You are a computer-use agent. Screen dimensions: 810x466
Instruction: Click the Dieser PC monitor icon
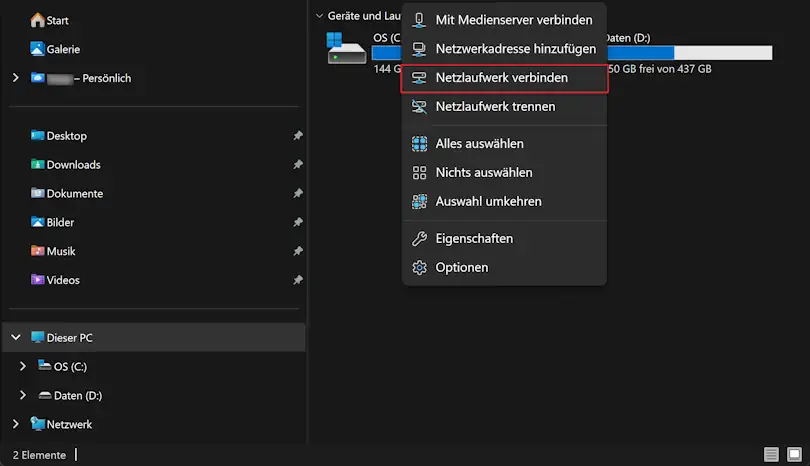[37, 337]
